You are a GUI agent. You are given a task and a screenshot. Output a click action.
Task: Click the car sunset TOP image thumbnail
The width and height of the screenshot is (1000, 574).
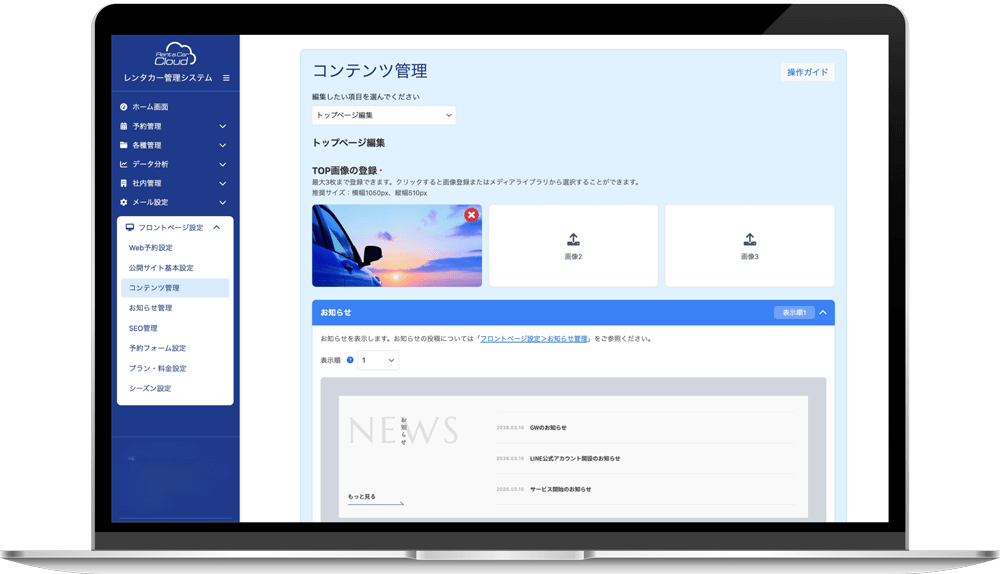[x=397, y=246]
